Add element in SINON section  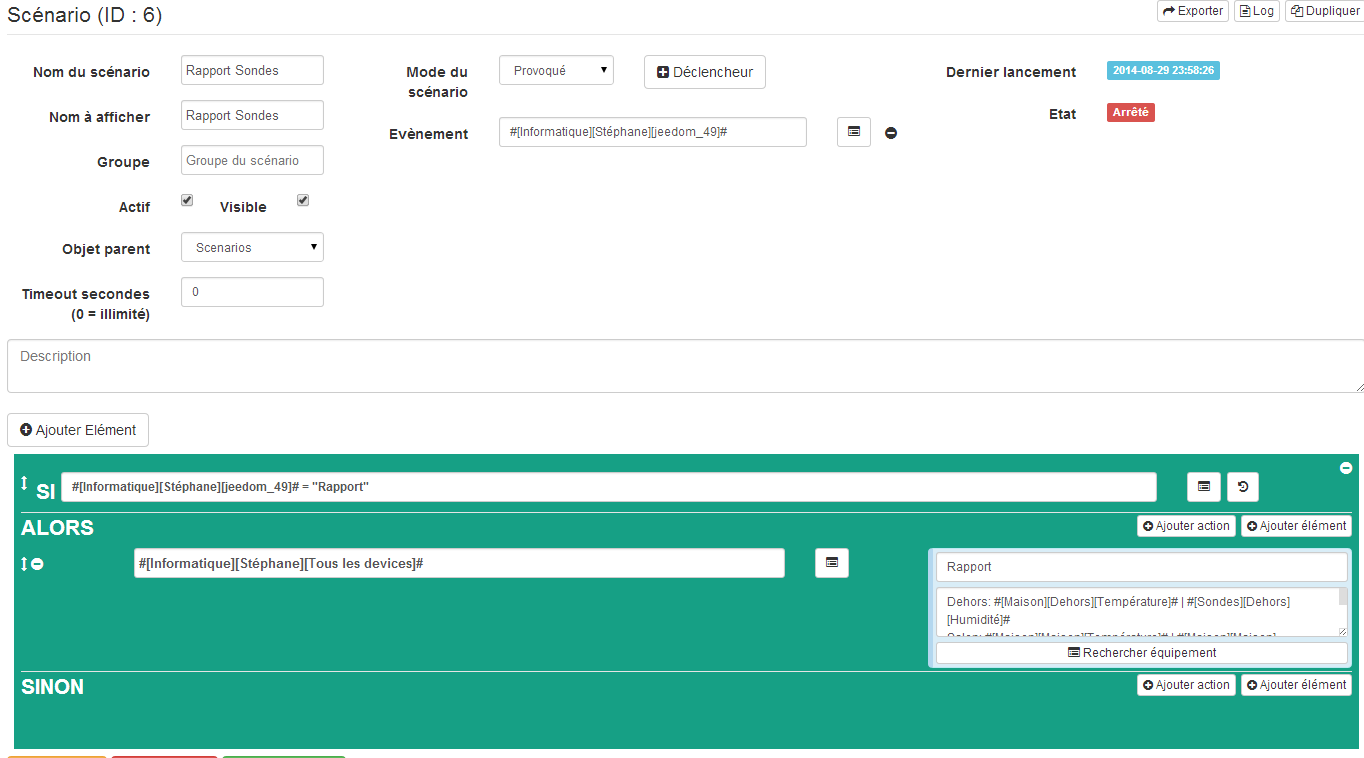pyautogui.click(x=1296, y=685)
